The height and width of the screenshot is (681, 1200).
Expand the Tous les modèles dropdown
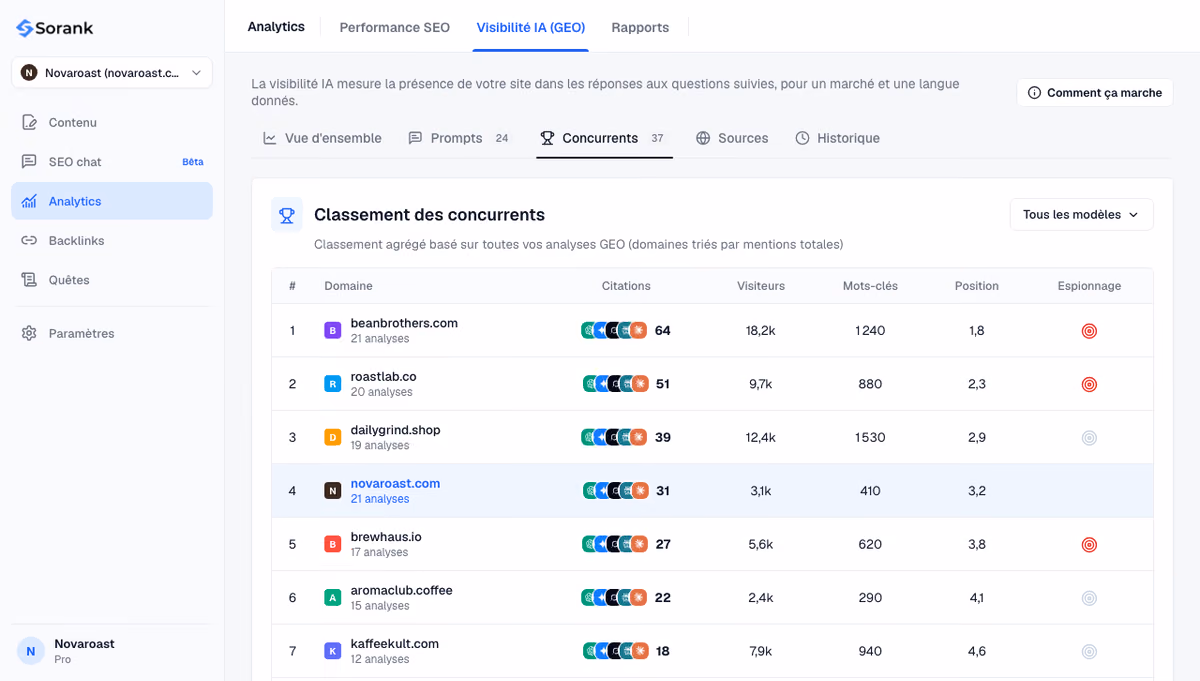coord(1081,215)
